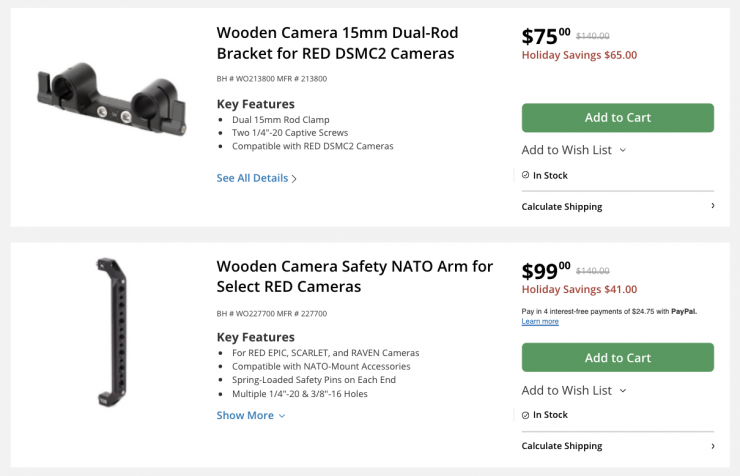The width and height of the screenshot is (740, 476).
Task: Click the $75.00 price on bracket
Action: coord(546,37)
